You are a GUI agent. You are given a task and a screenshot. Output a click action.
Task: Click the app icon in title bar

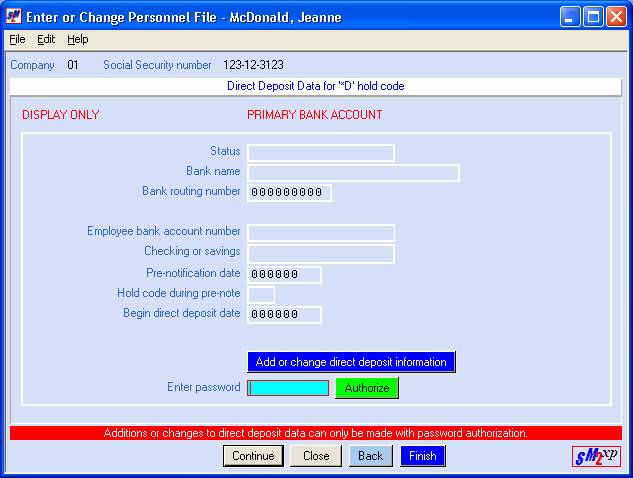point(15,16)
